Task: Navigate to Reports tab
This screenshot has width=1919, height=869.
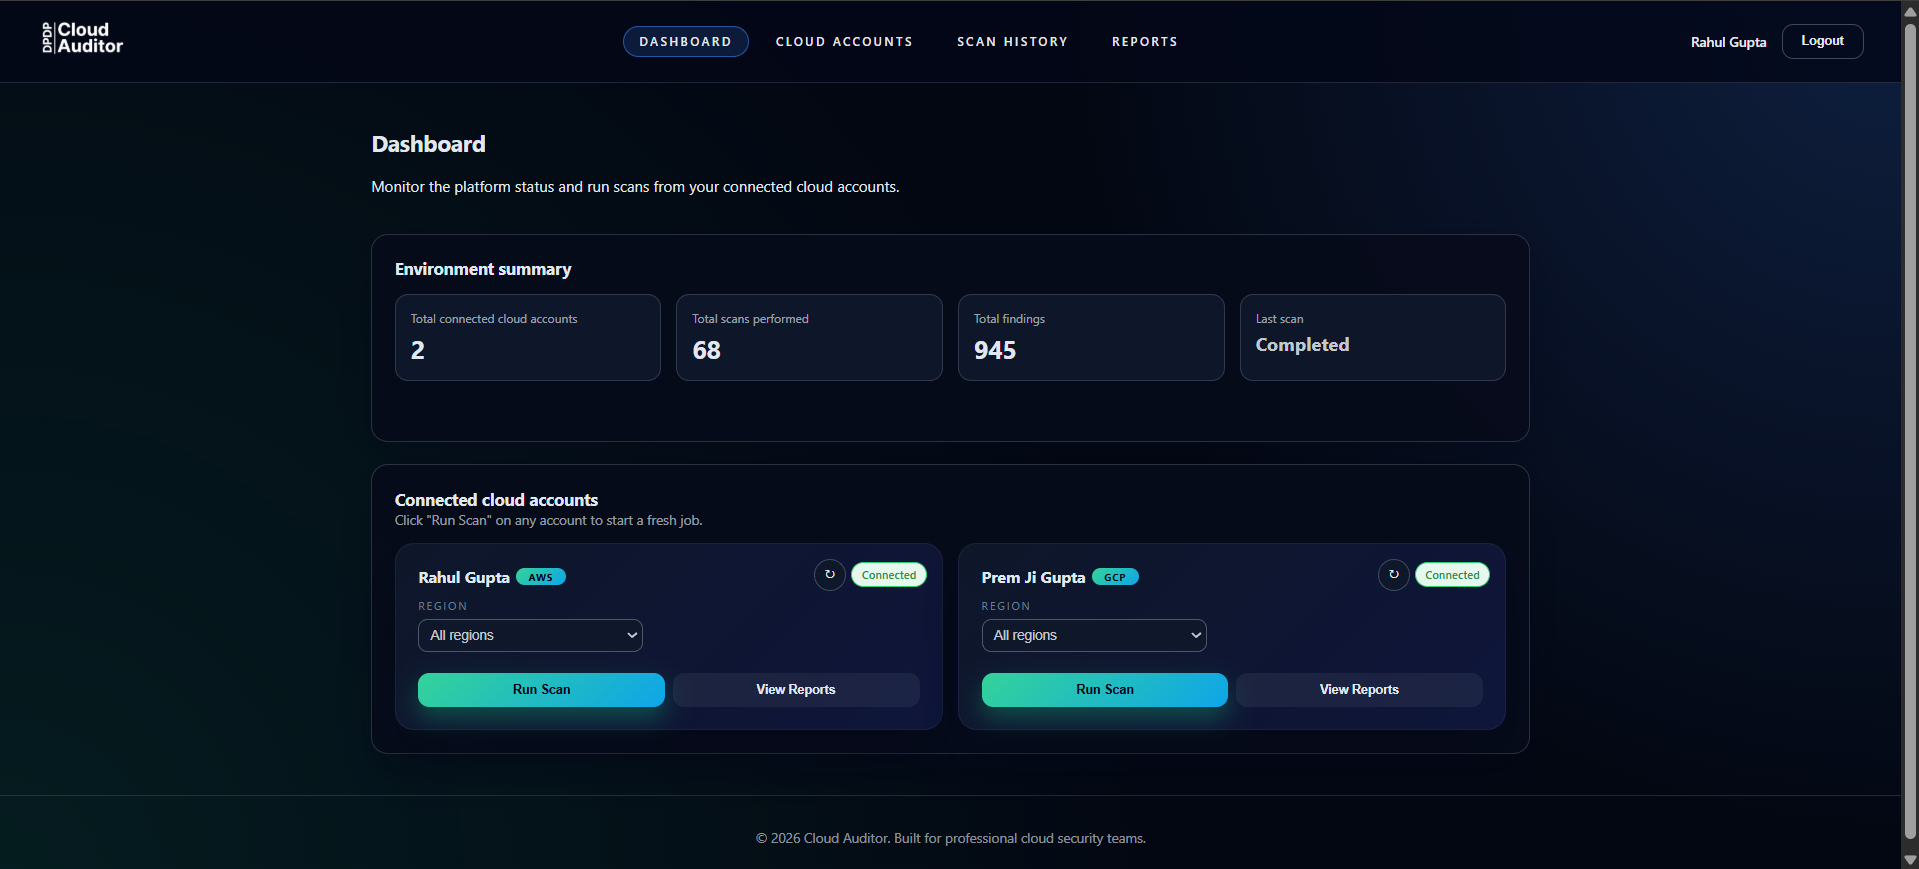Action: (1145, 42)
